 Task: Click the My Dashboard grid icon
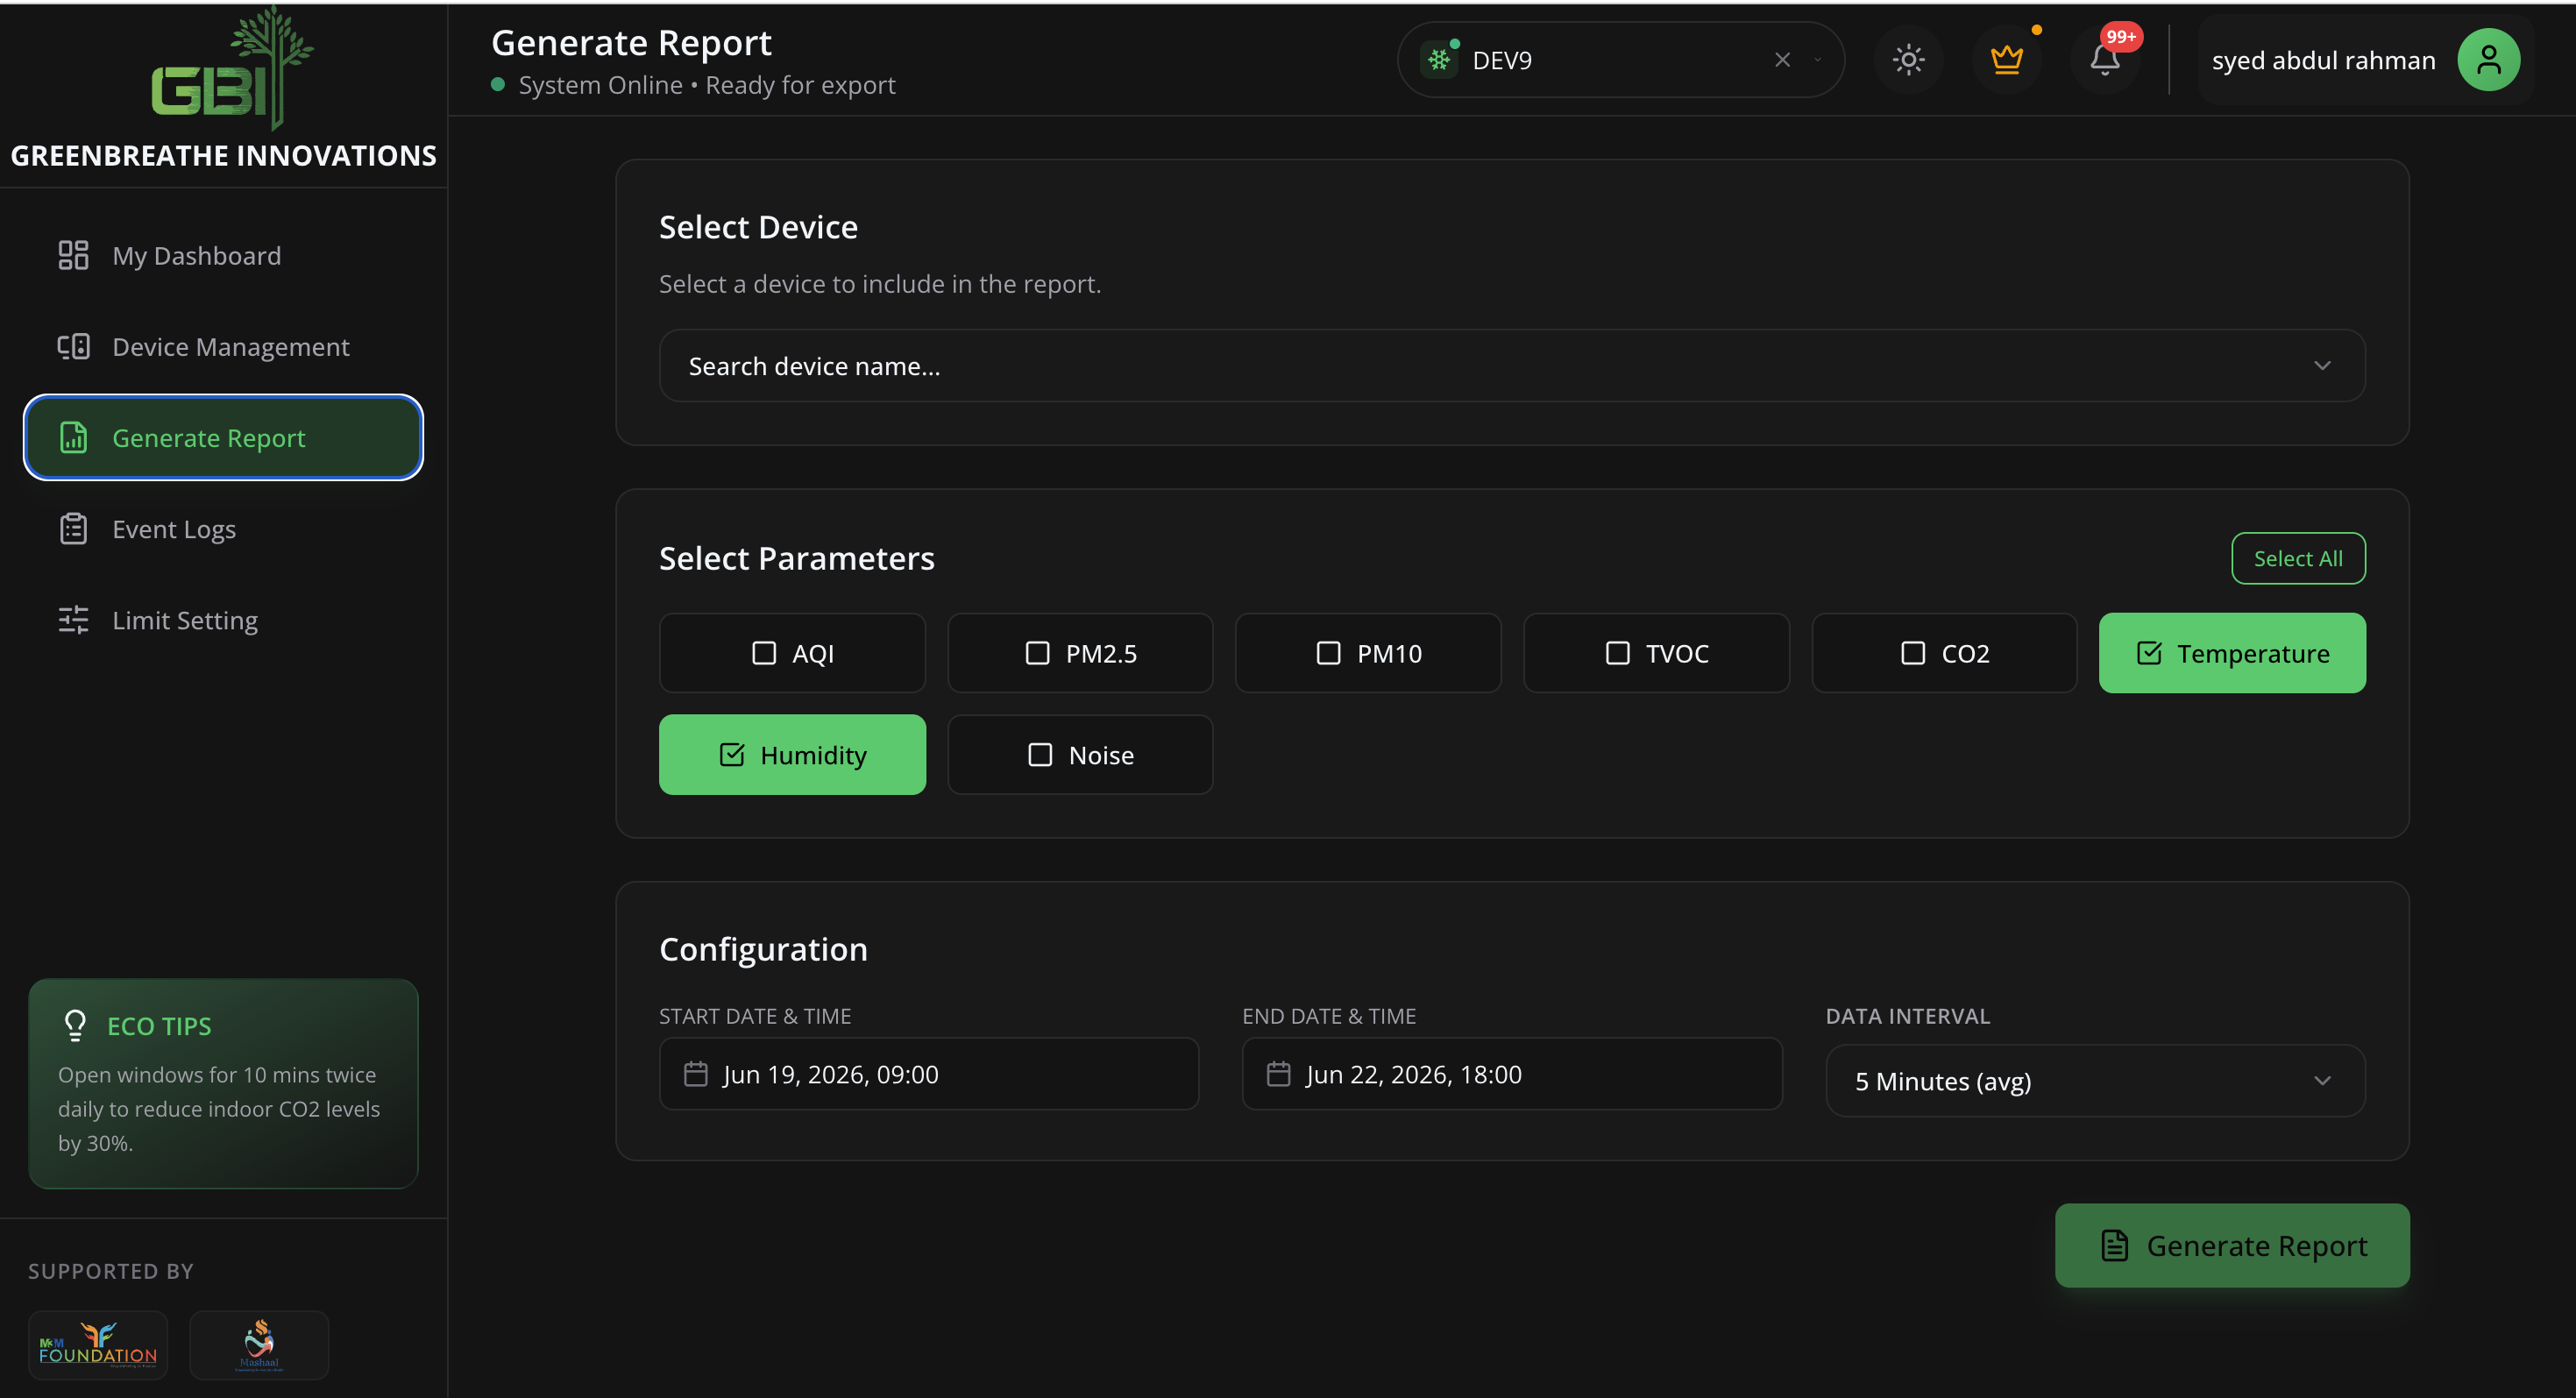pos(73,255)
